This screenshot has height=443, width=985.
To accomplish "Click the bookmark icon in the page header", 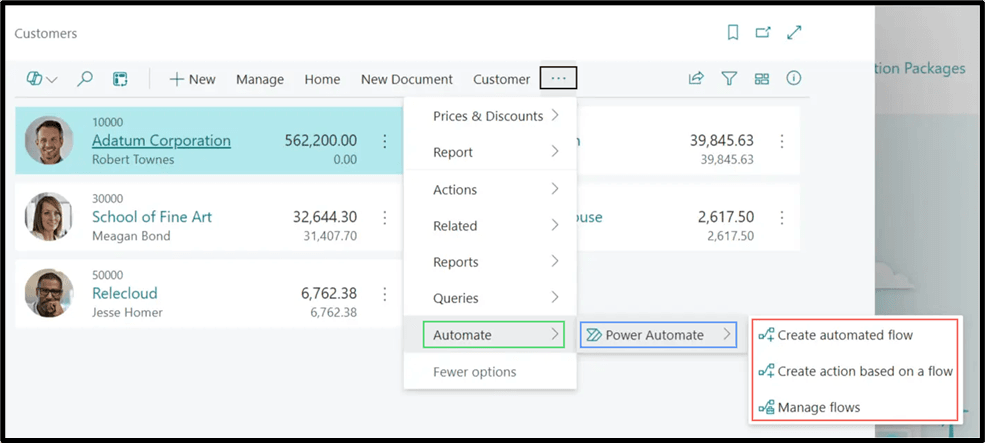I will tap(733, 33).
